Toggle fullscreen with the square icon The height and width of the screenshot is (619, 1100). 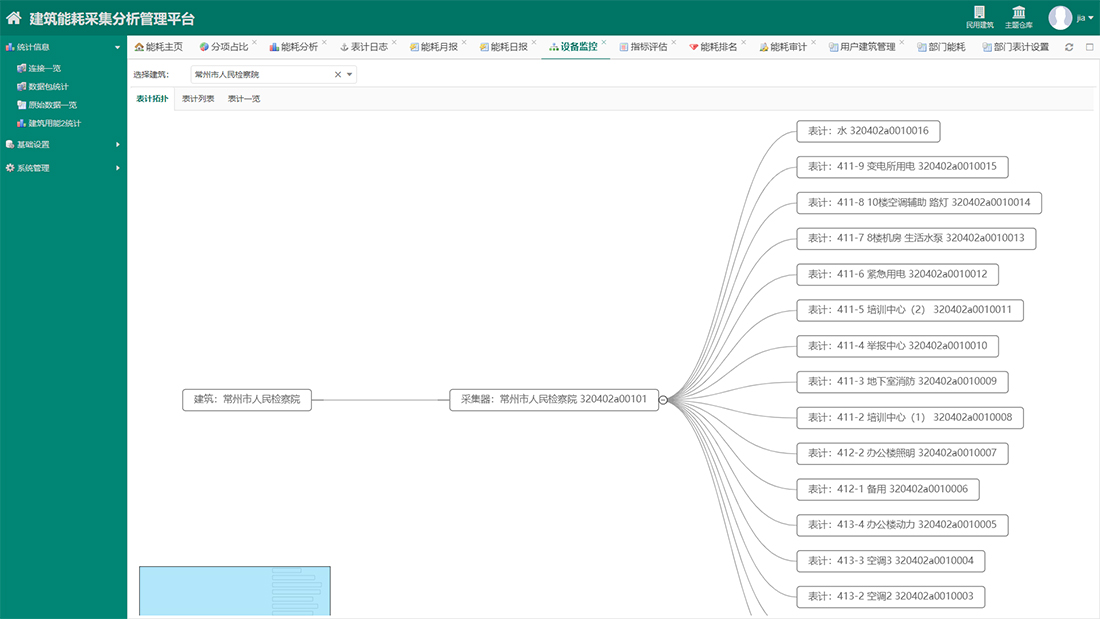1089,47
